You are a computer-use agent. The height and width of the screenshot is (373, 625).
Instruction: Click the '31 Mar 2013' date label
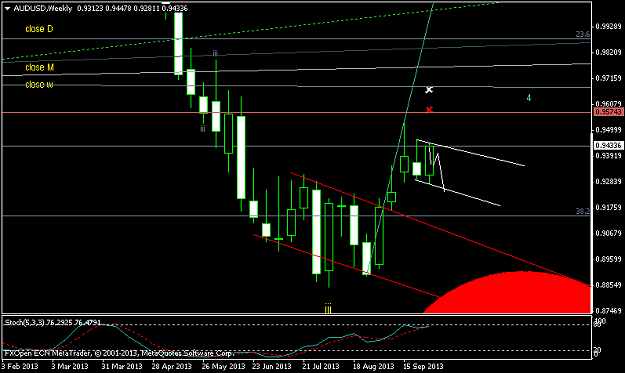click(x=121, y=366)
